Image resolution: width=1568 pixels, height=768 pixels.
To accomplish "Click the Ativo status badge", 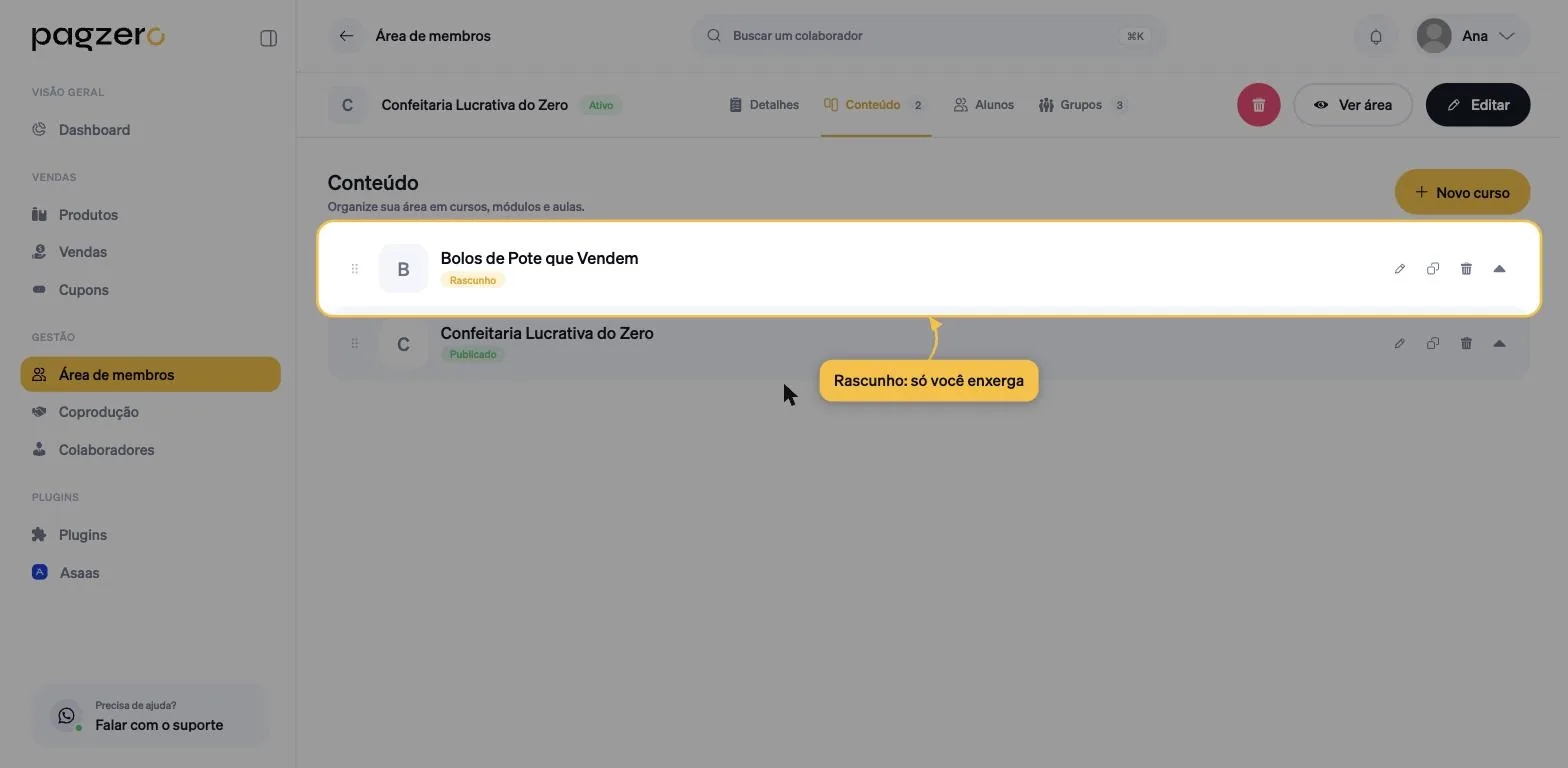I will (x=600, y=105).
